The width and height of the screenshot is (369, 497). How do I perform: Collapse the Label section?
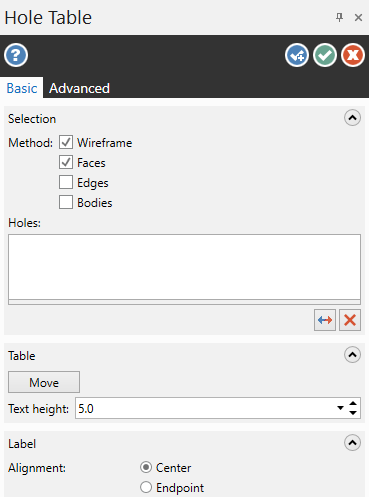352,443
